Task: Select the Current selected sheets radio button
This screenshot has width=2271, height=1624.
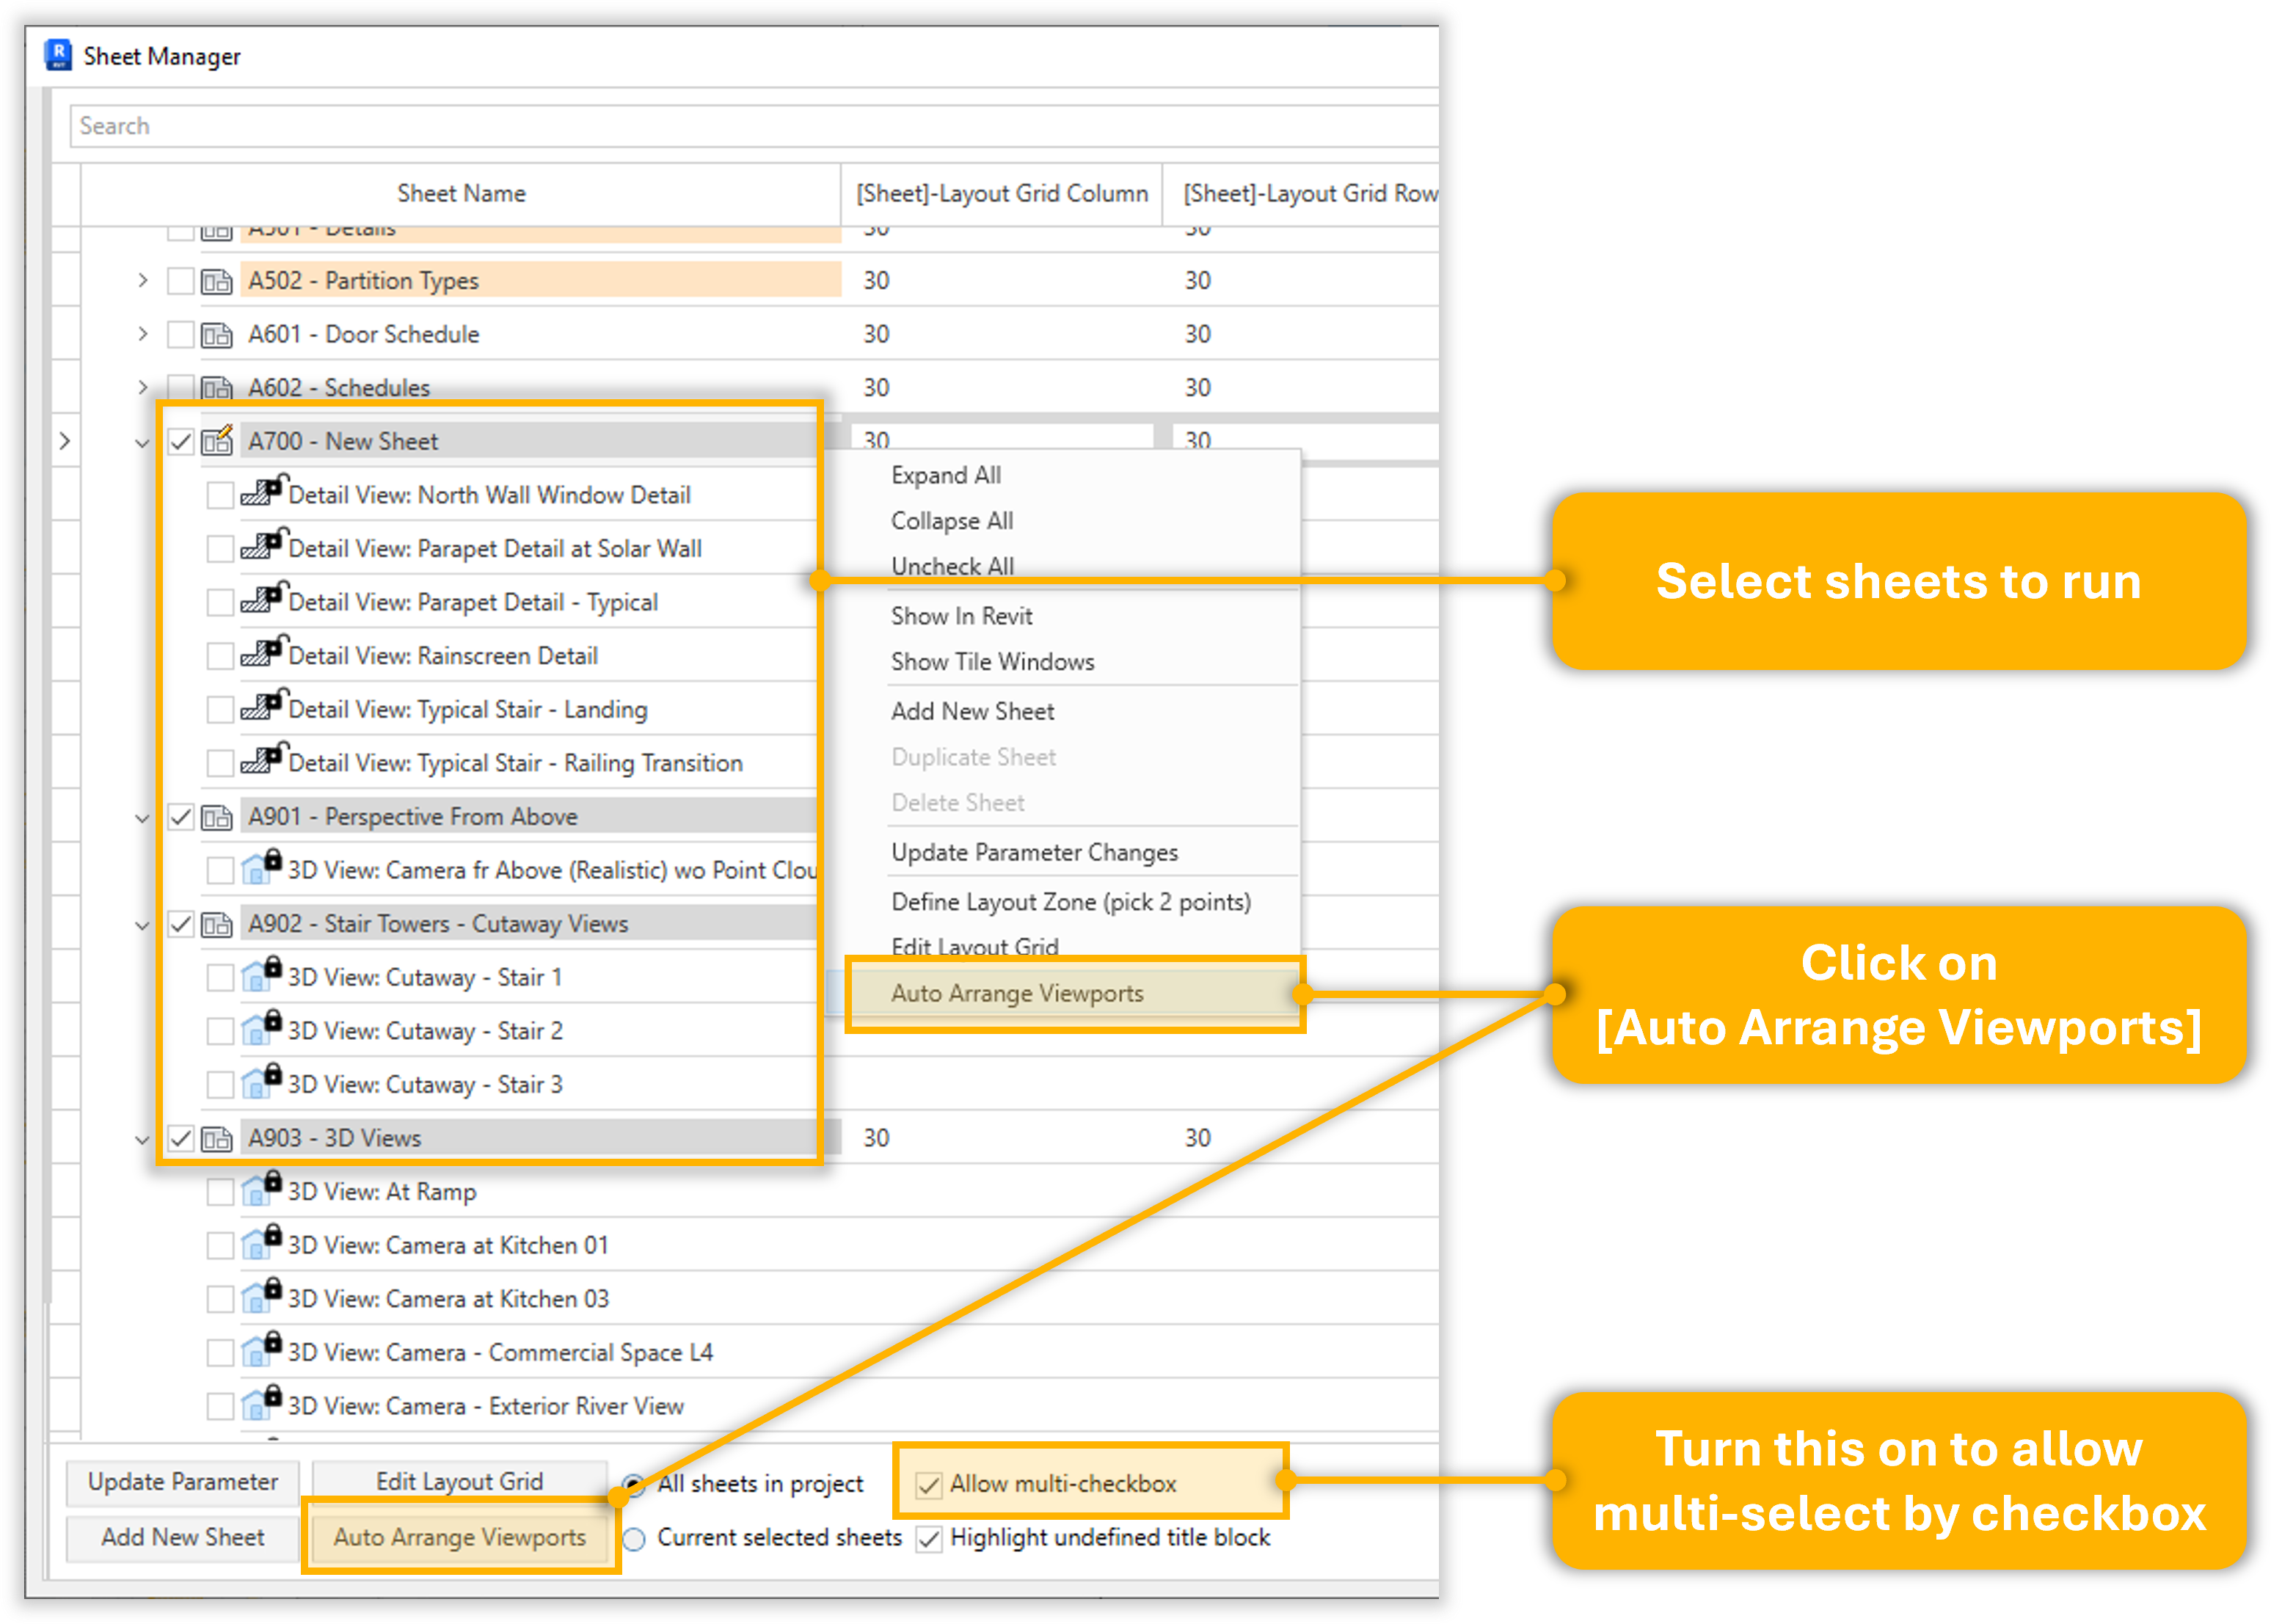Action: (634, 1538)
